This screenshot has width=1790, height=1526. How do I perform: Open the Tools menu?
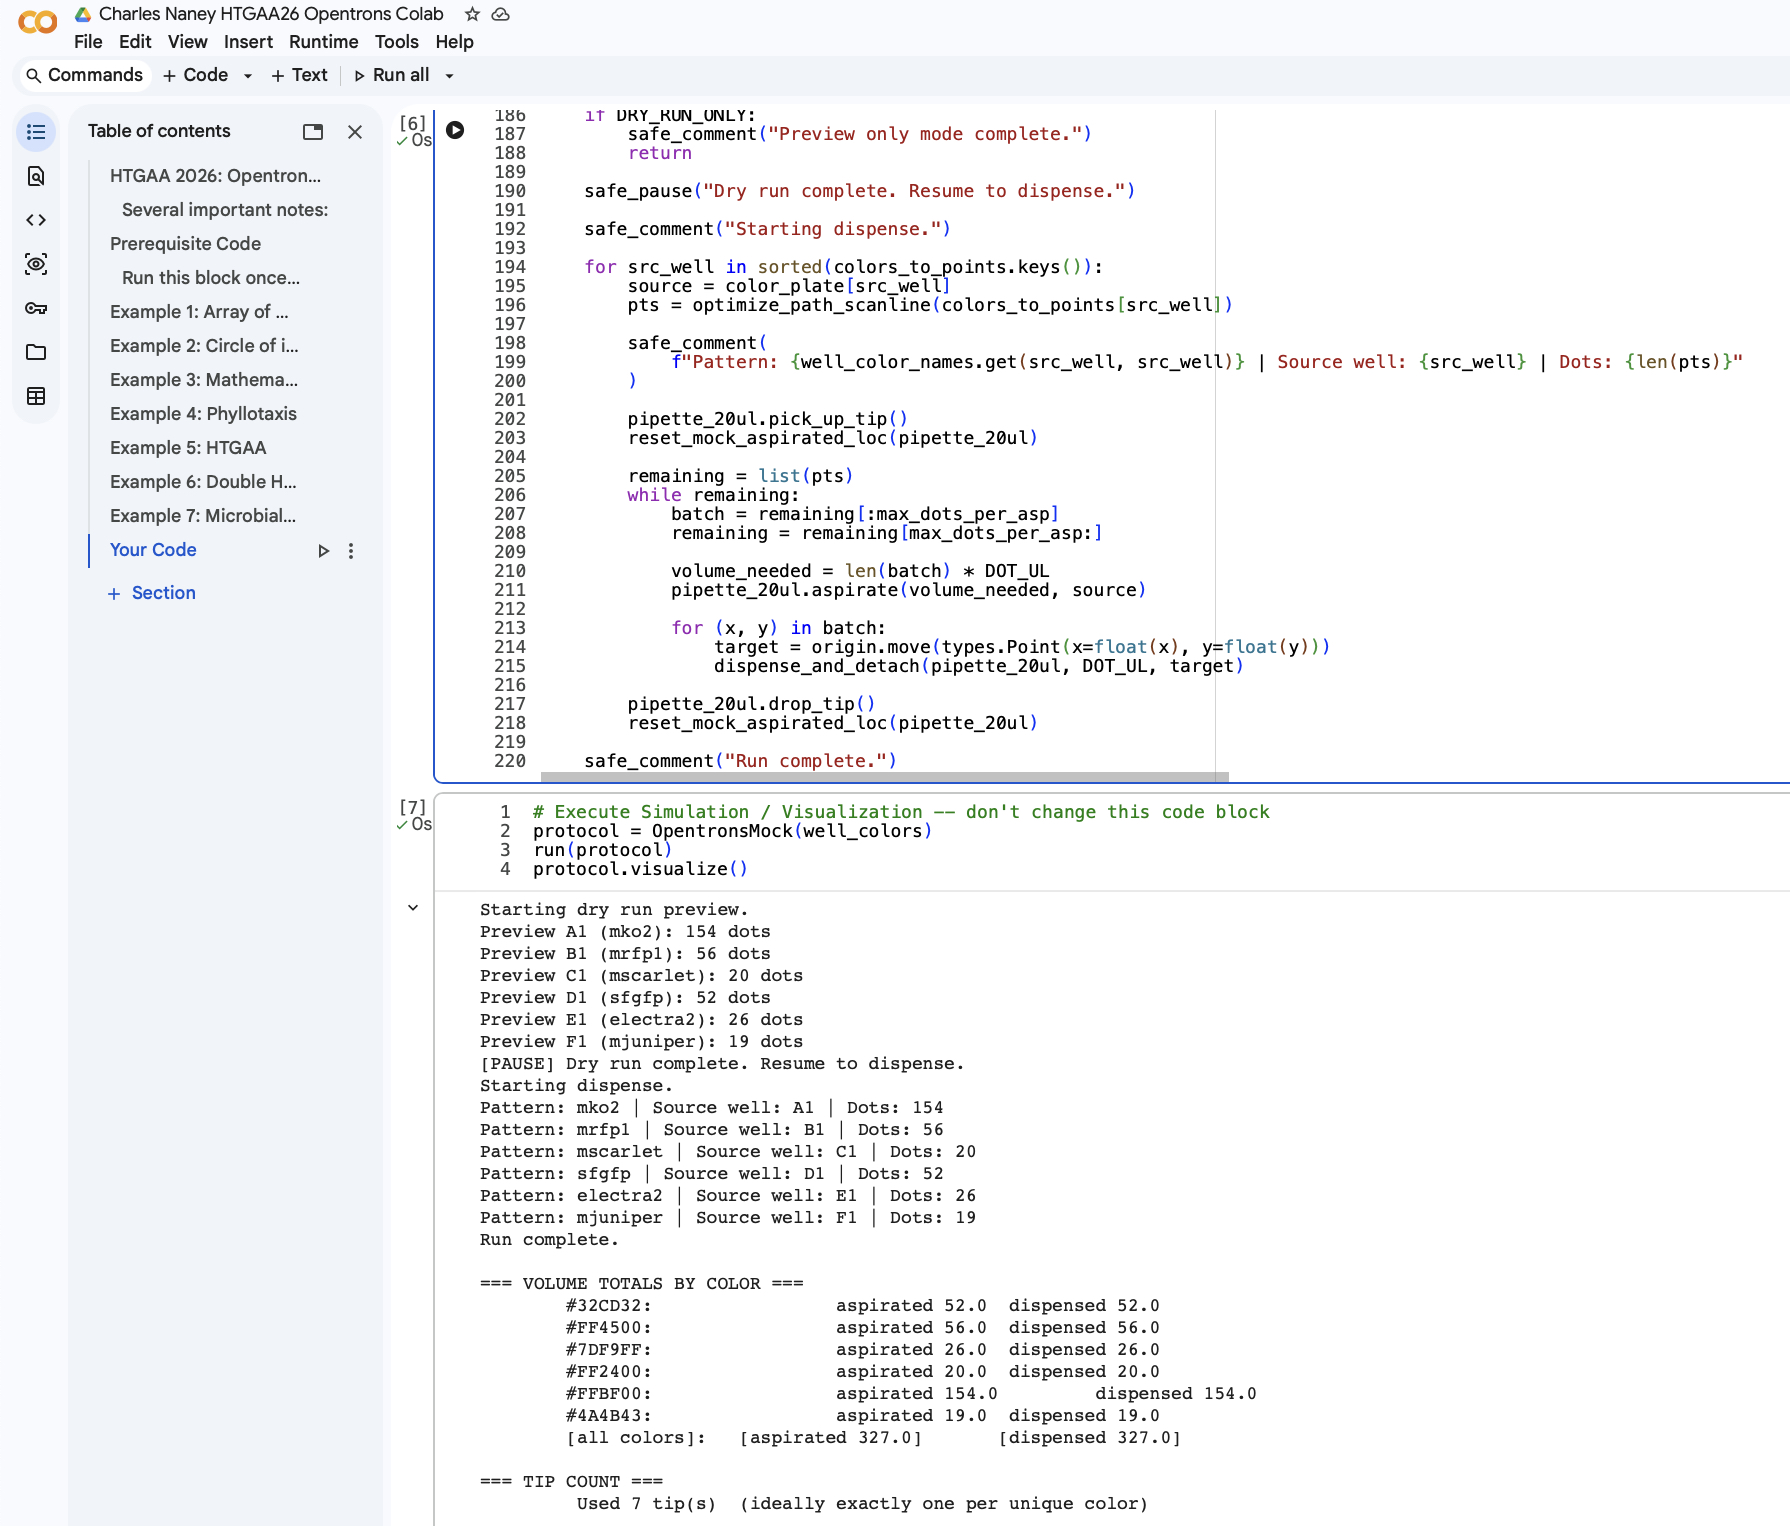tap(396, 42)
